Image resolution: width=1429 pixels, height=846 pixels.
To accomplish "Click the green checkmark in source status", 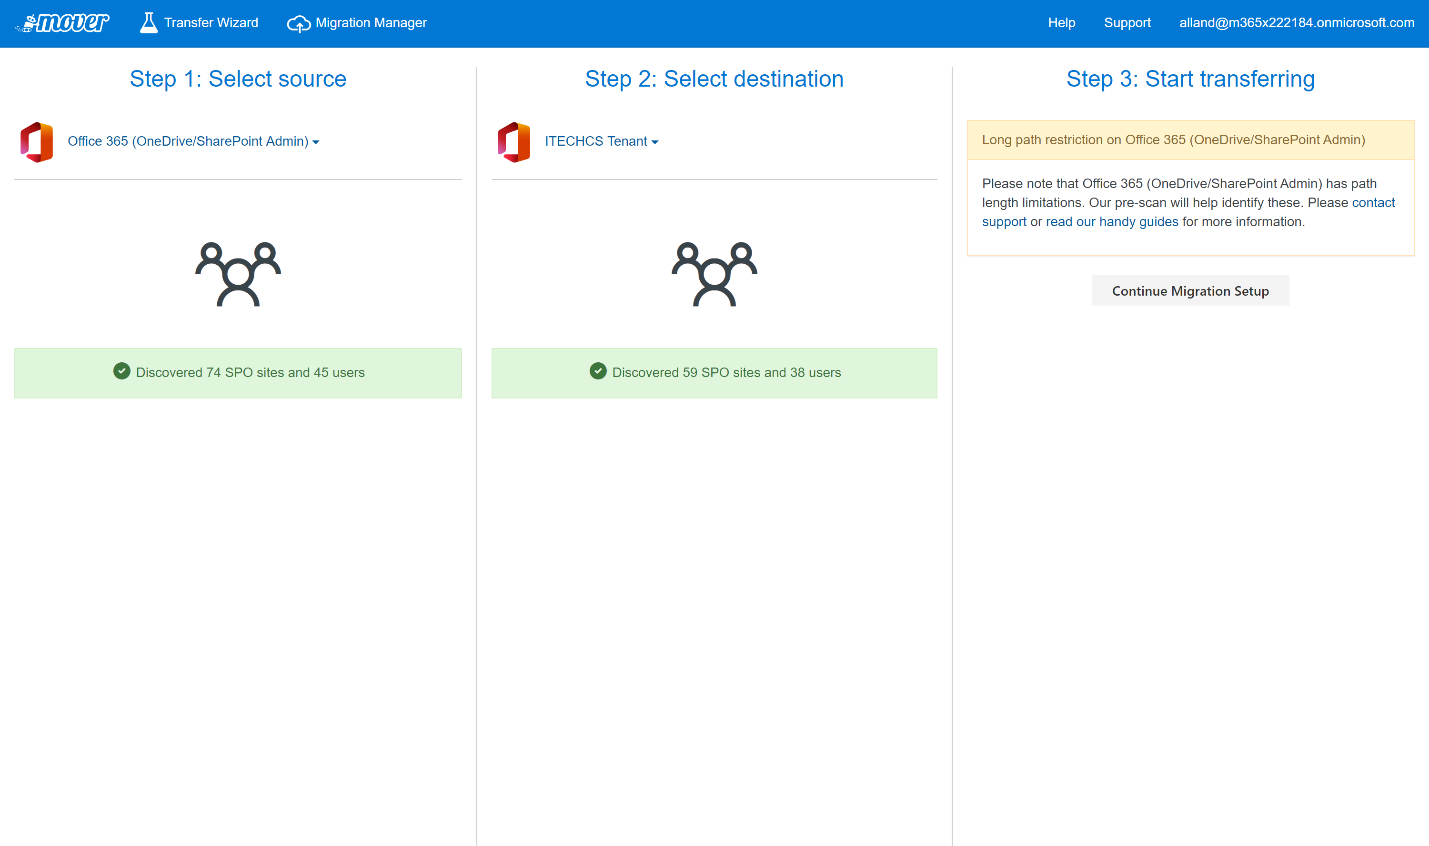I will [122, 371].
